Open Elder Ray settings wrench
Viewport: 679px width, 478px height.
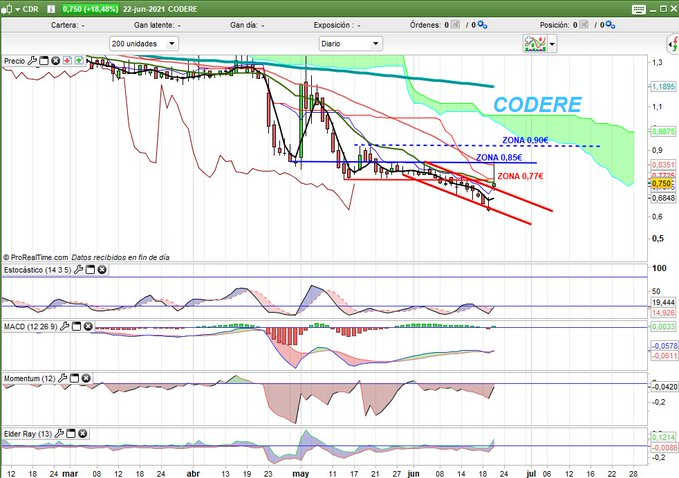pos(59,433)
